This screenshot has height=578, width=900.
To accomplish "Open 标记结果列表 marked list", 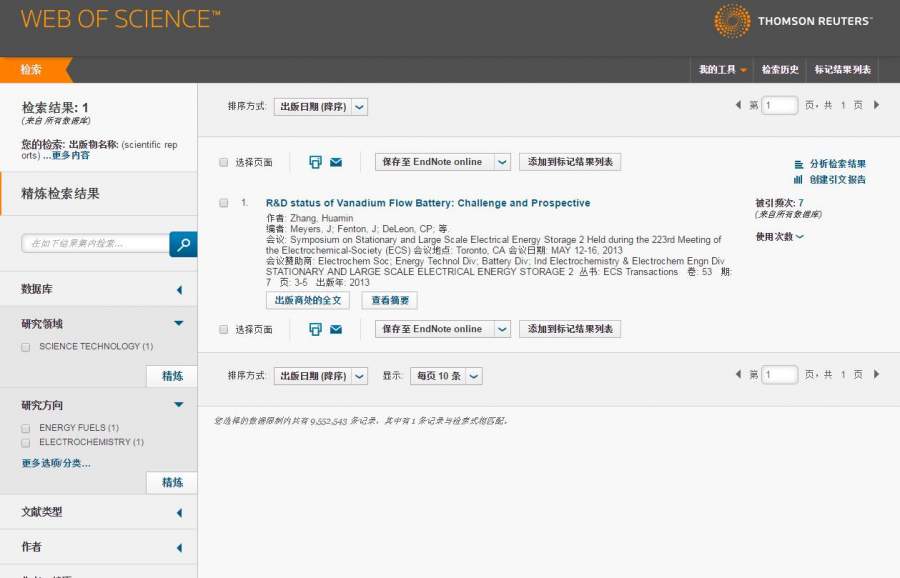I will [842, 69].
